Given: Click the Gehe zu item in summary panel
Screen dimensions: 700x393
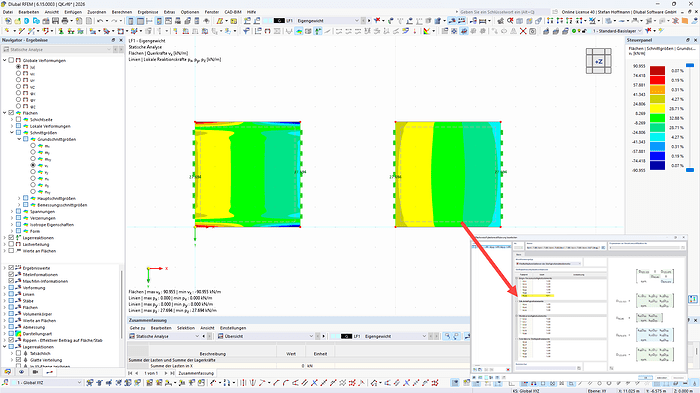Looking at the screenshot, I should pos(138,328).
